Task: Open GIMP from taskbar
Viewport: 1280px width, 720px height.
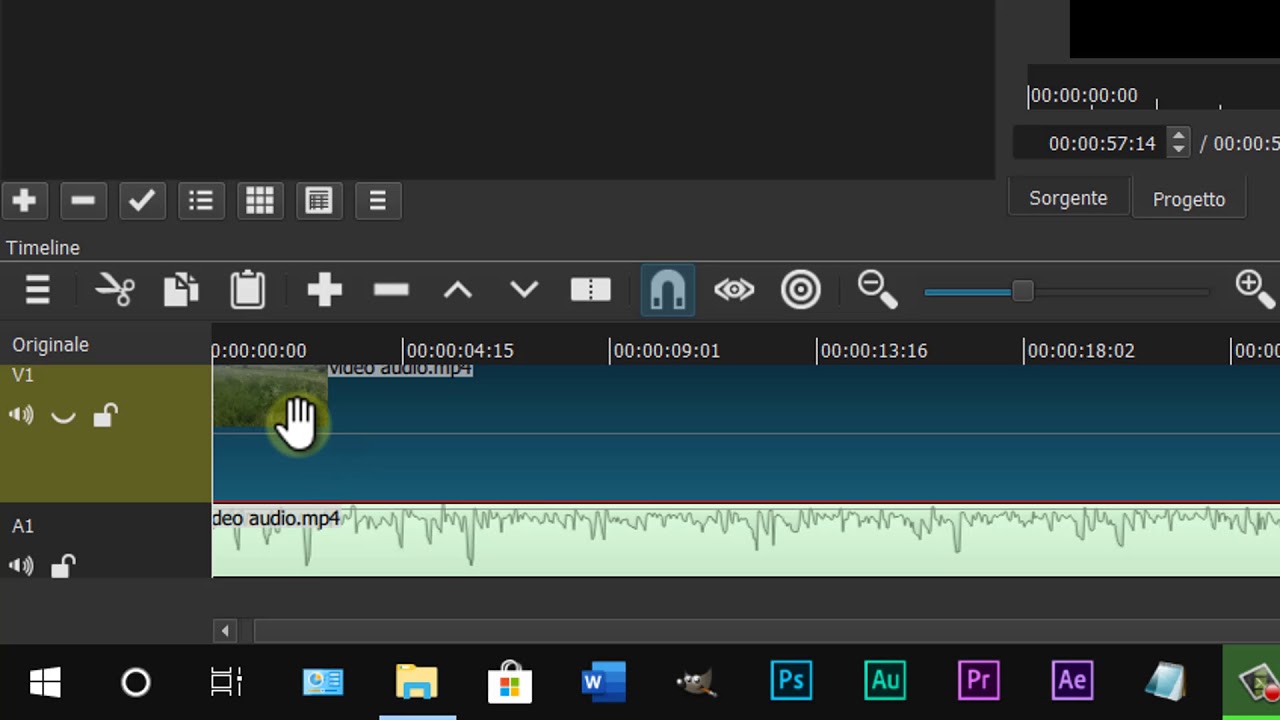Action: [697, 682]
